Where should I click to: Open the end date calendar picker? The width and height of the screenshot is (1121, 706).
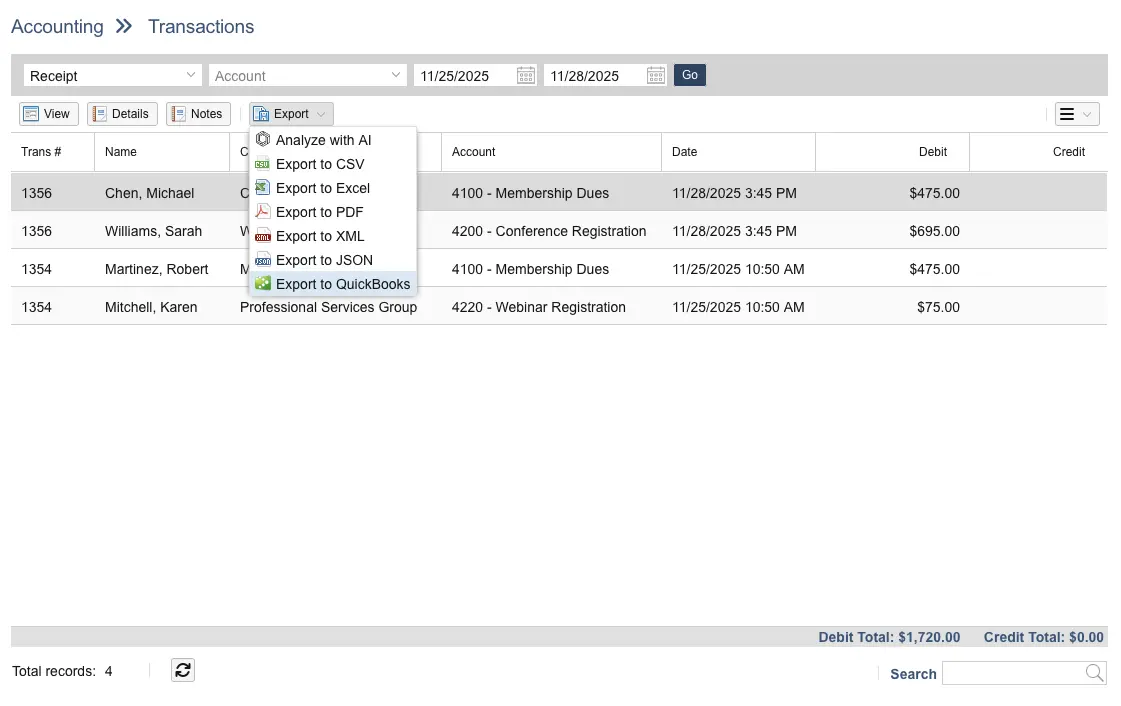pyautogui.click(x=655, y=75)
